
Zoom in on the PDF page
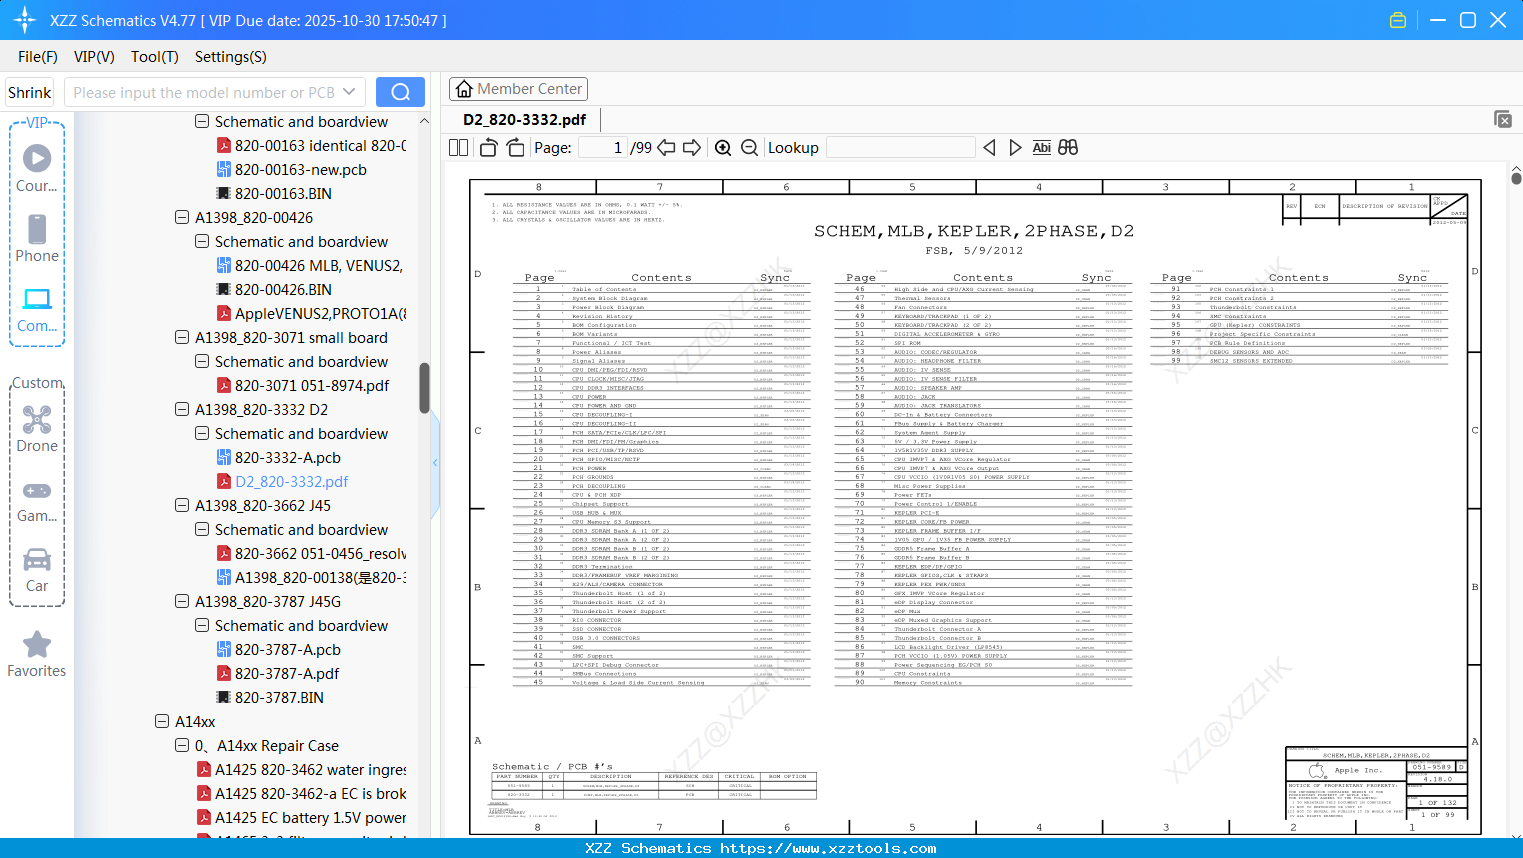tap(723, 148)
